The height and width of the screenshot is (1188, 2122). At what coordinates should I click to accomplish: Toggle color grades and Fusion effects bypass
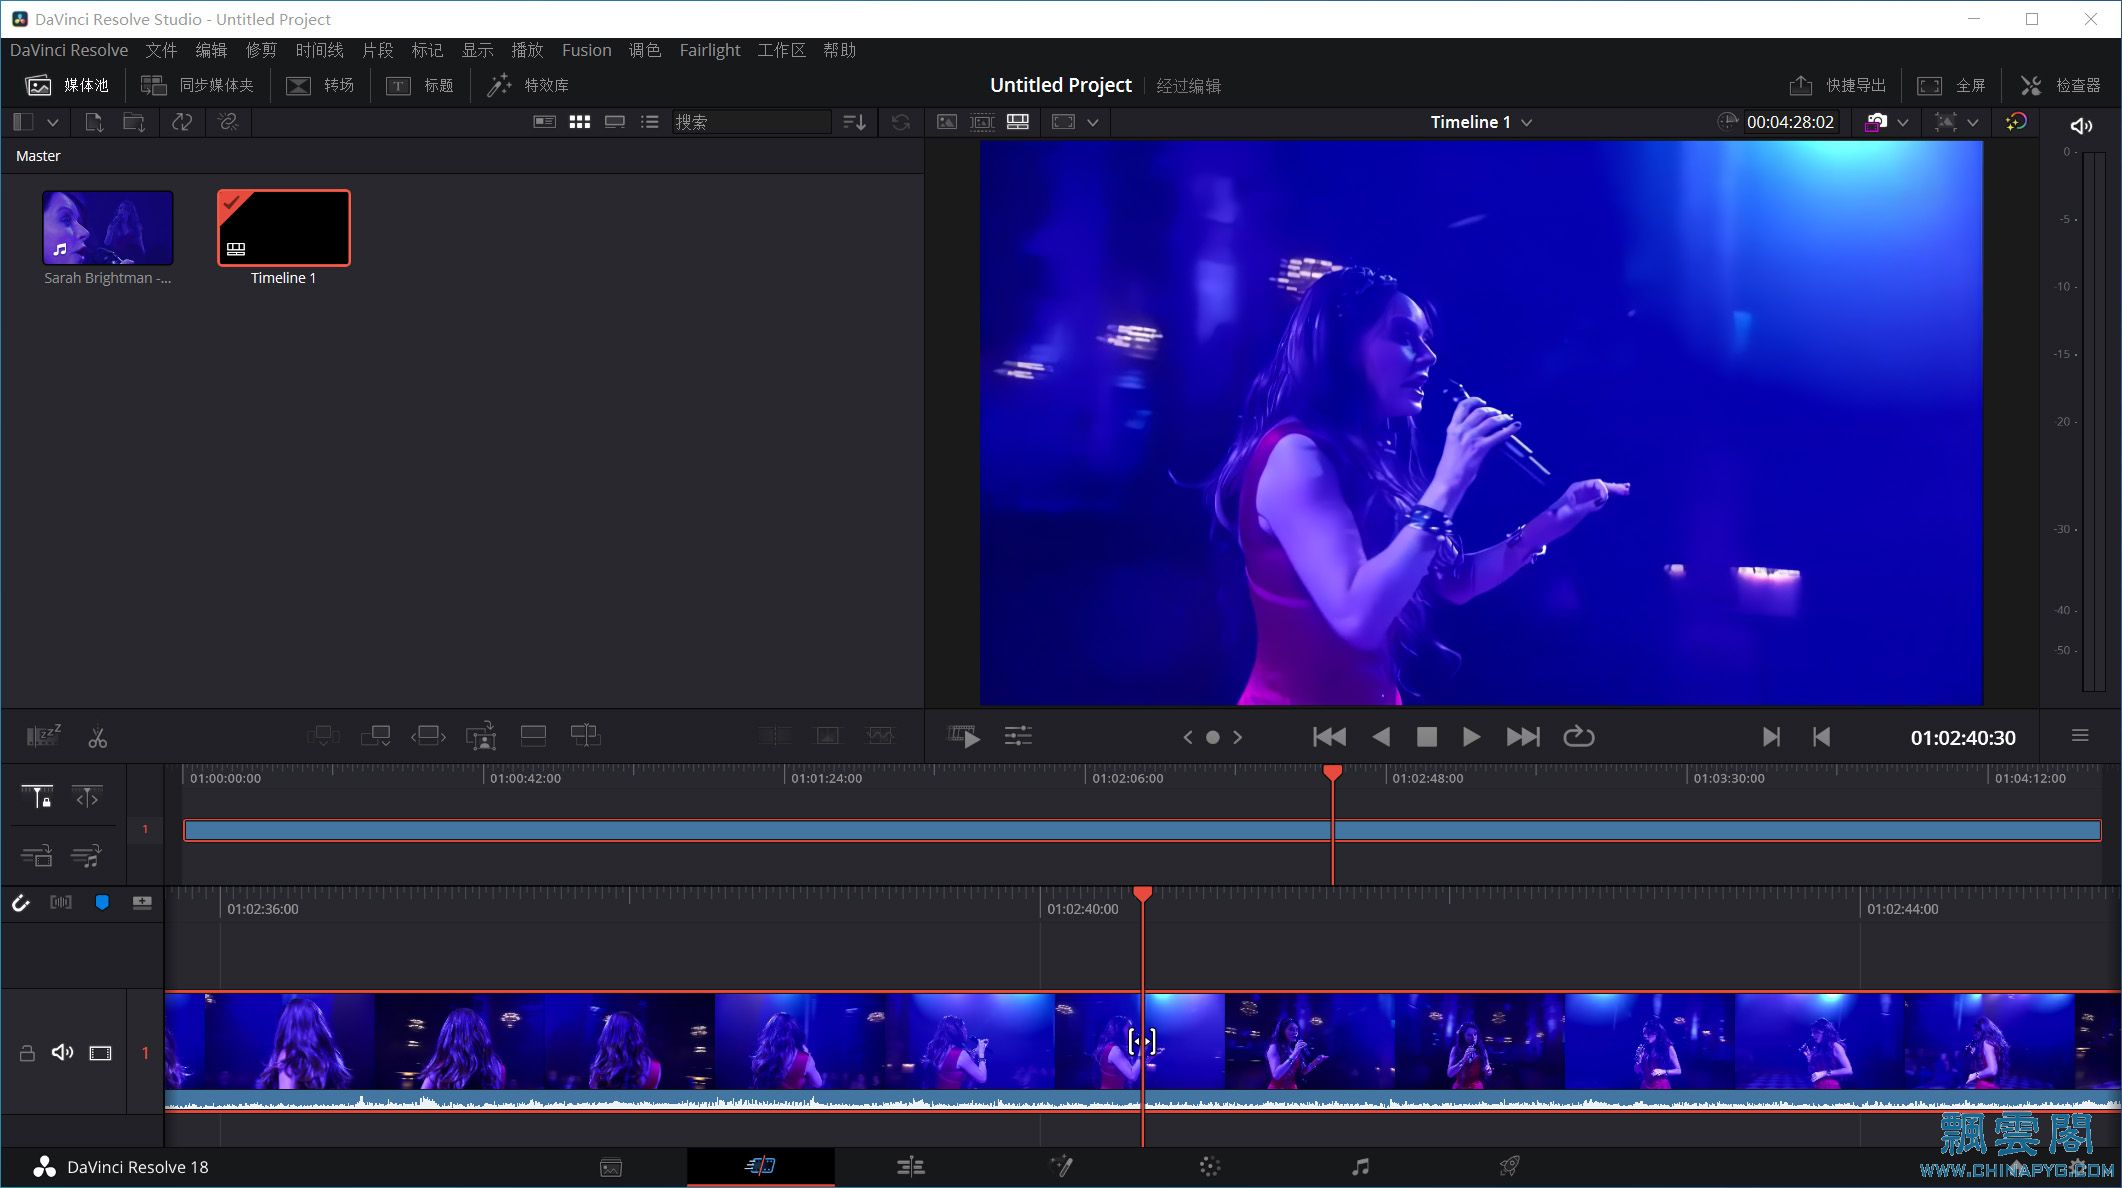pyautogui.click(x=2016, y=122)
